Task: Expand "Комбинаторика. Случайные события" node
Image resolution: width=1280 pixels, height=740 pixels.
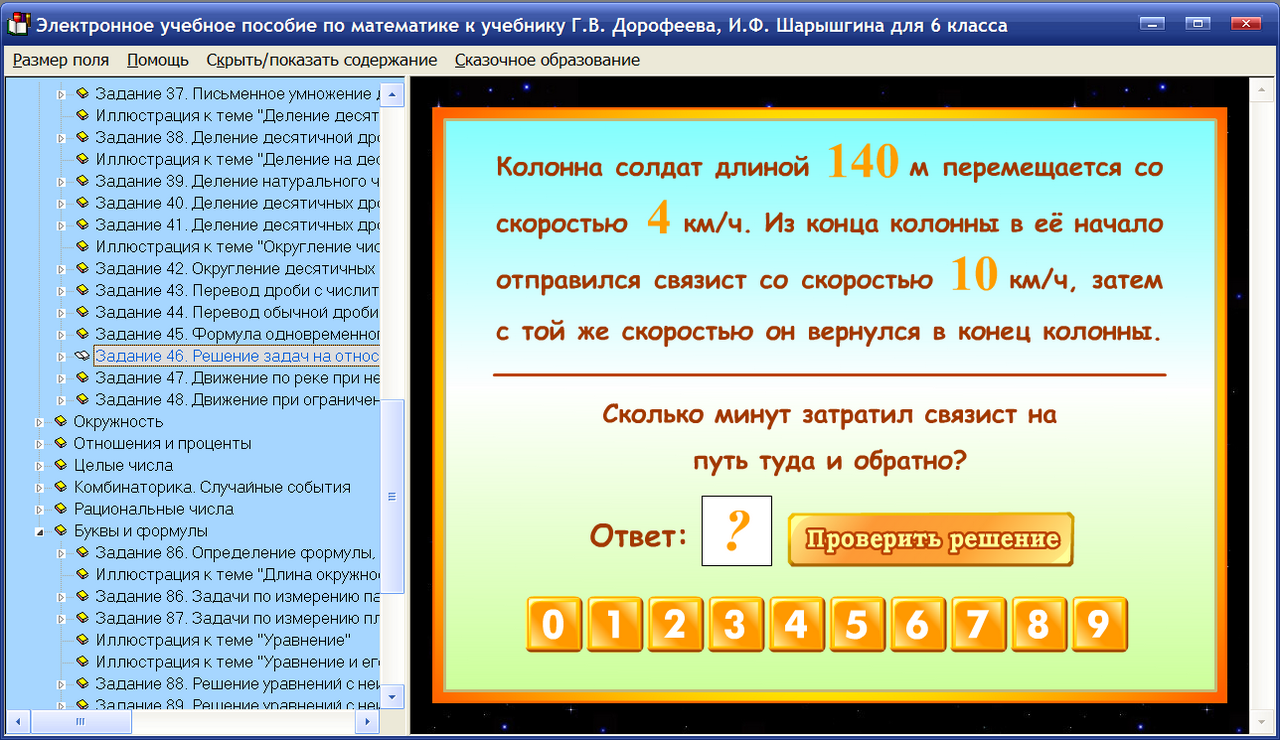Action: tap(38, 486)
